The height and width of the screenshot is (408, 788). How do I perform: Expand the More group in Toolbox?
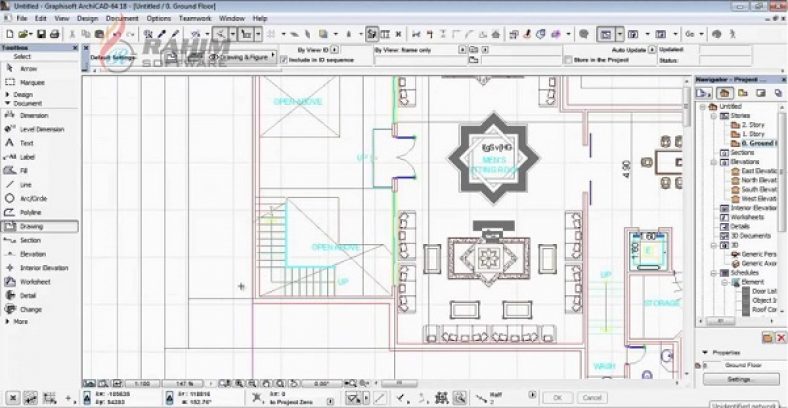pos(8,322)
